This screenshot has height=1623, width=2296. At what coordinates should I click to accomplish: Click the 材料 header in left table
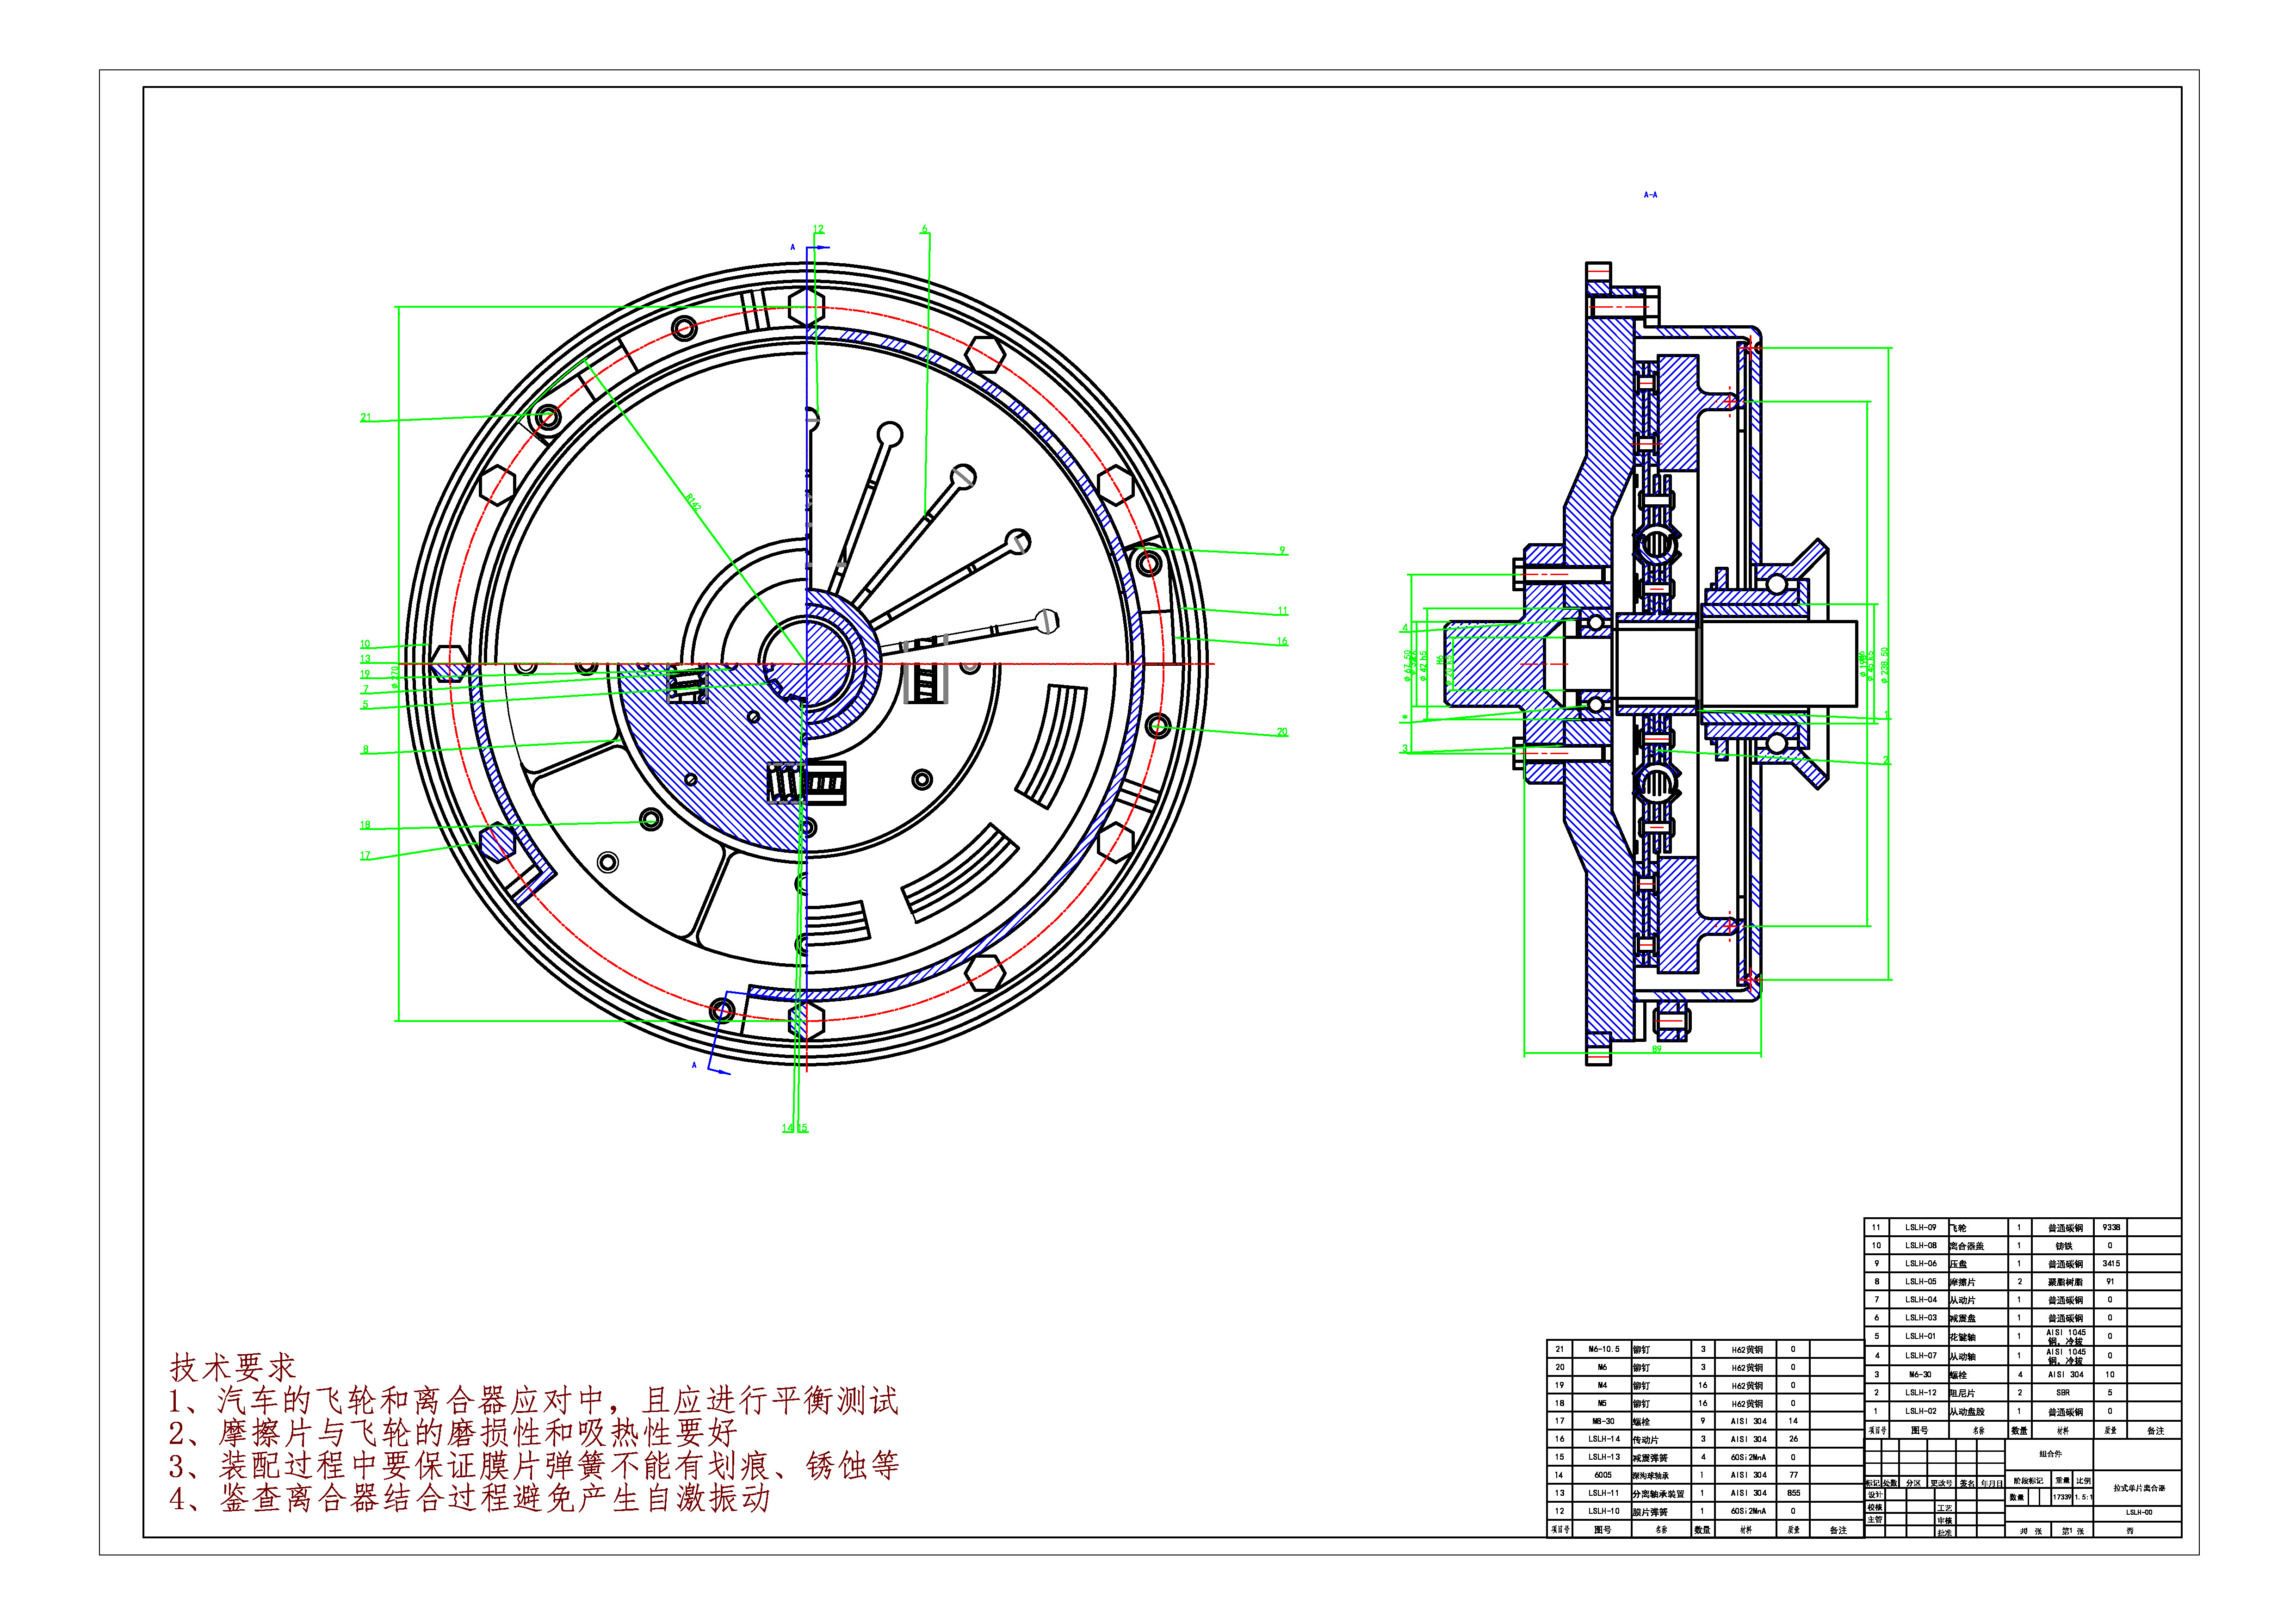pyautogui.click(x=1746, y=1530)
